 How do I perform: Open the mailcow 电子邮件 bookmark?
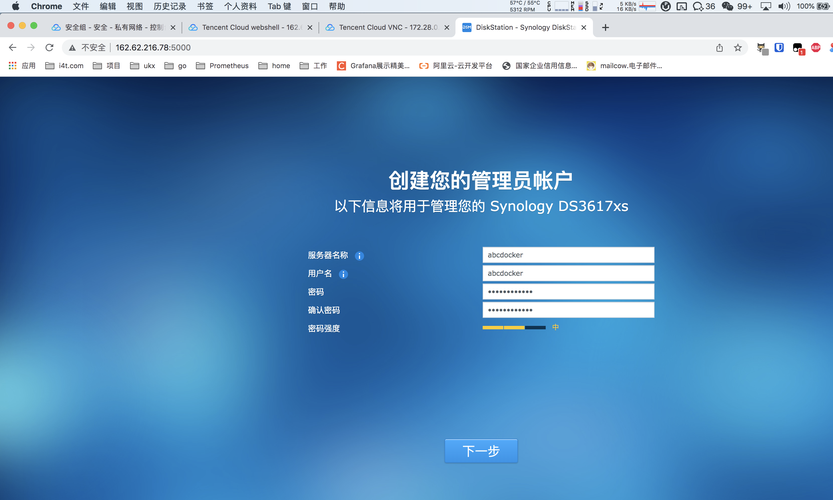[625, 66]
